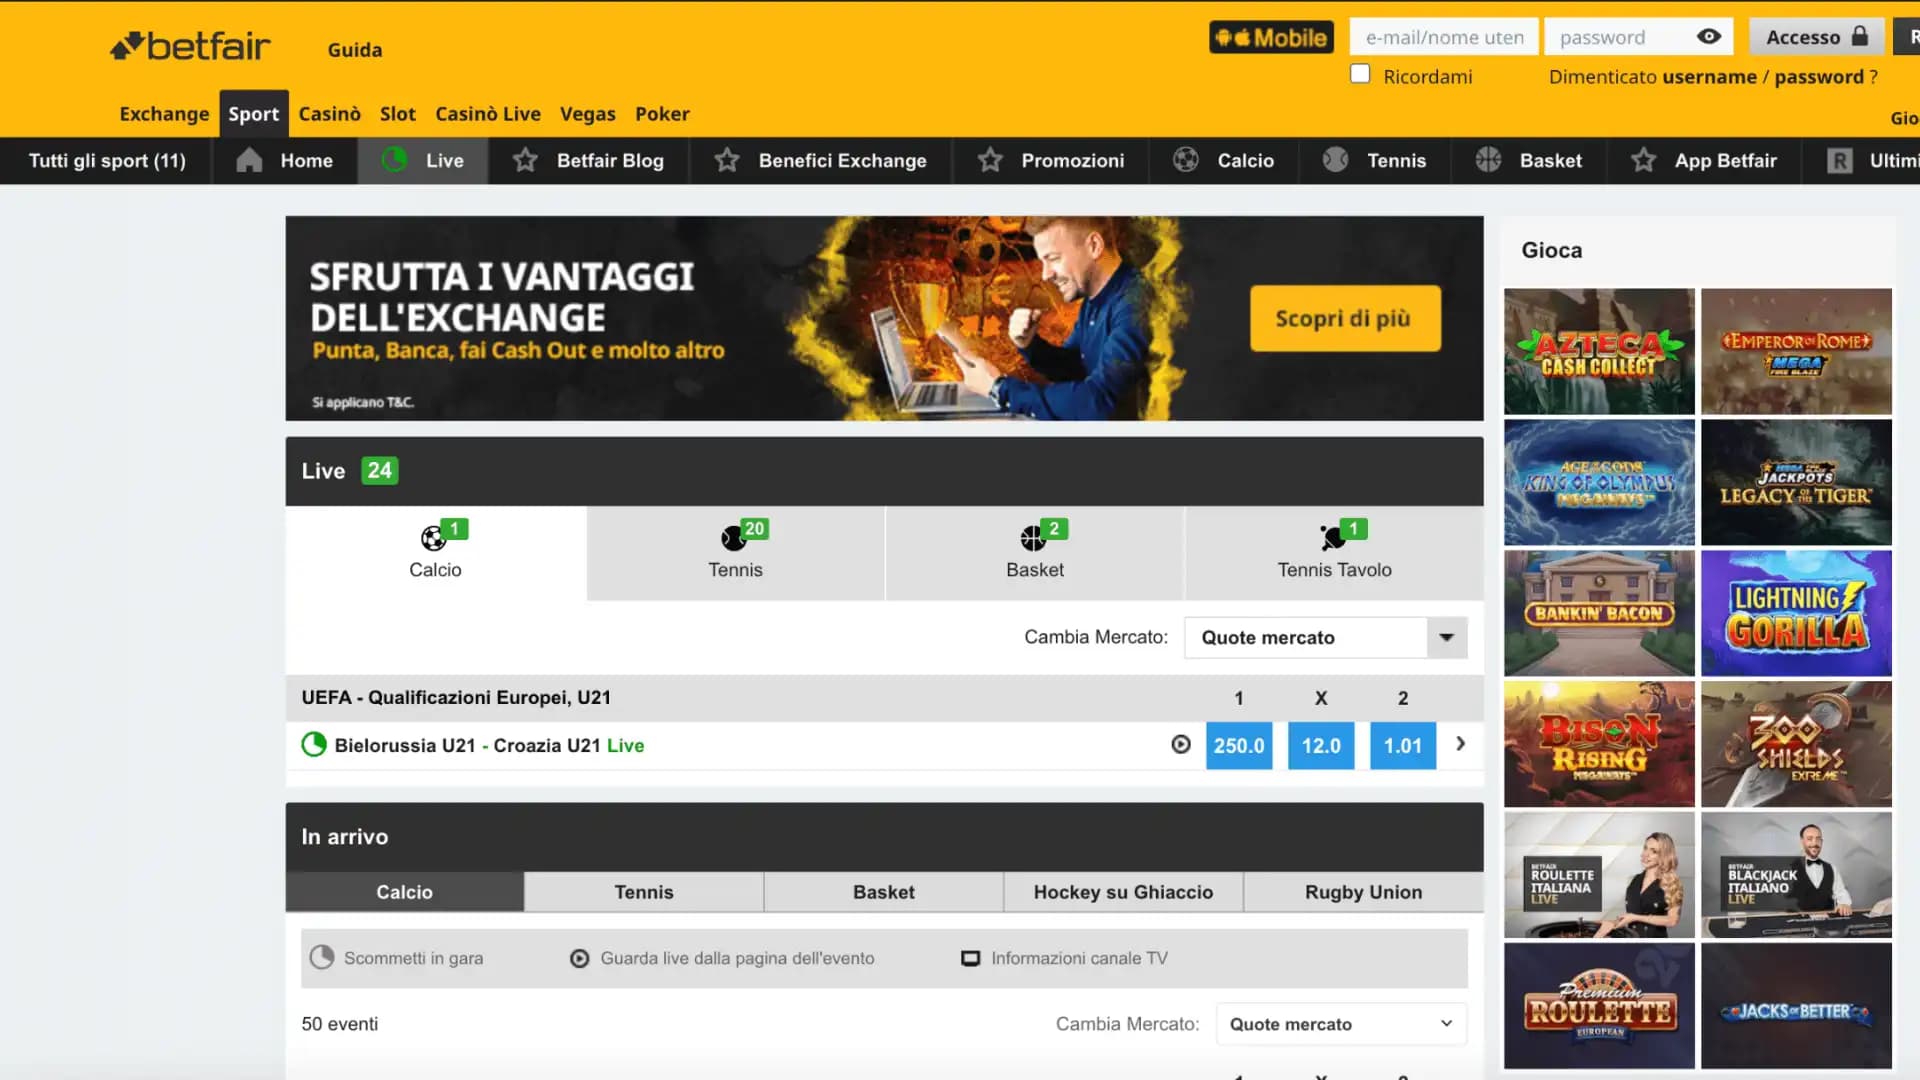Open the Lightning Gorilla game thumbnail
This screenshot has height=1080, width=1920.
(1796, 613)
